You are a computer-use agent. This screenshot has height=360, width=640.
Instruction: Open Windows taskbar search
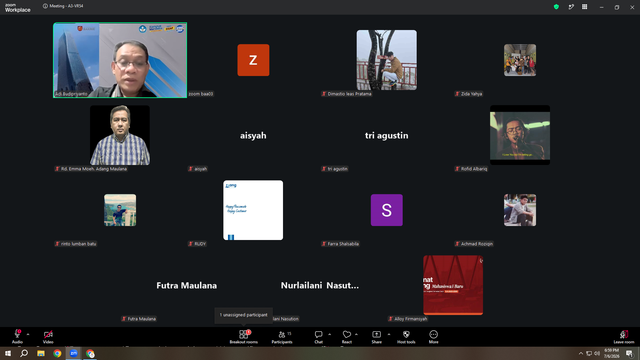click(x=24, y=353)
